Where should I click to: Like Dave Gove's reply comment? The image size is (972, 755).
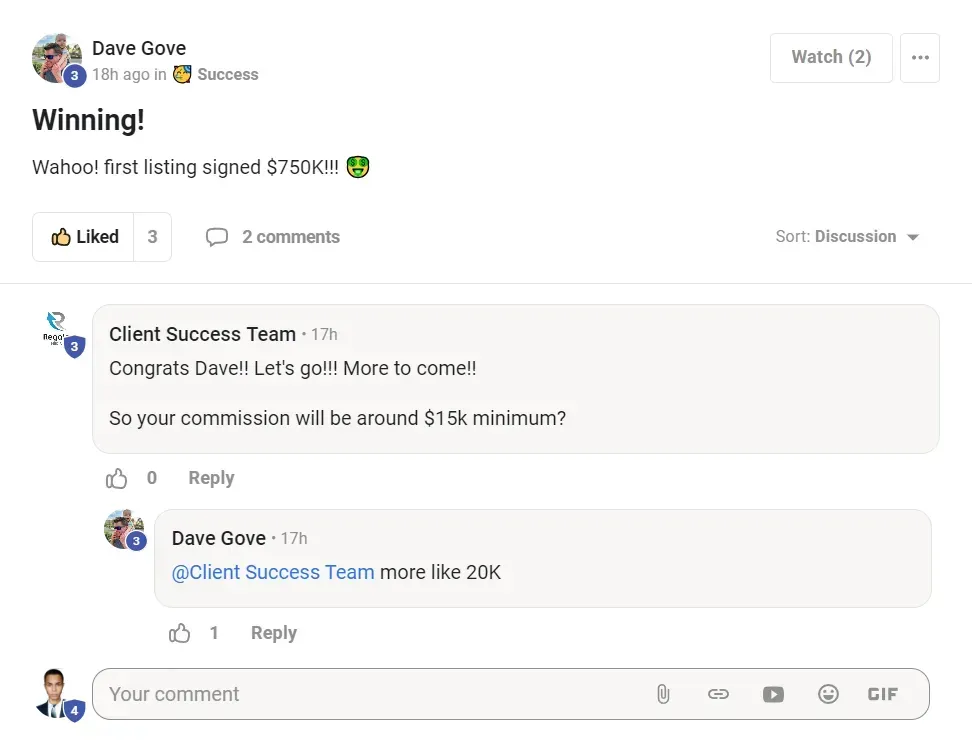point(180,633)
